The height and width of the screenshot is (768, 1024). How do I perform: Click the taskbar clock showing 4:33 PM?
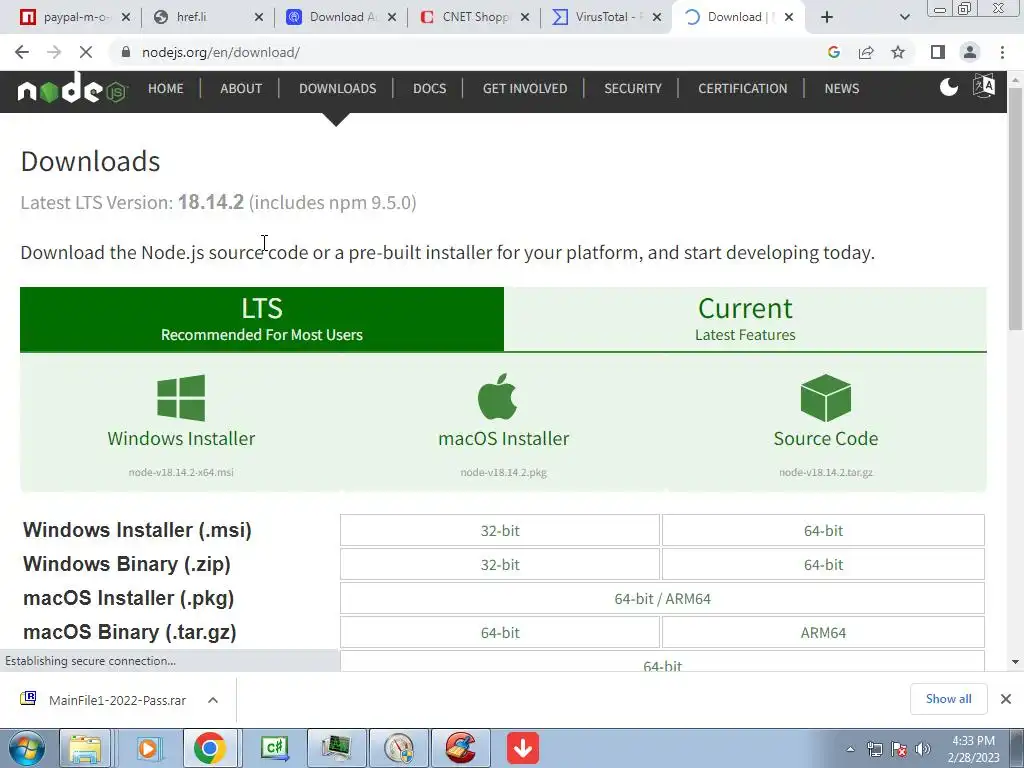pos(974,748)
